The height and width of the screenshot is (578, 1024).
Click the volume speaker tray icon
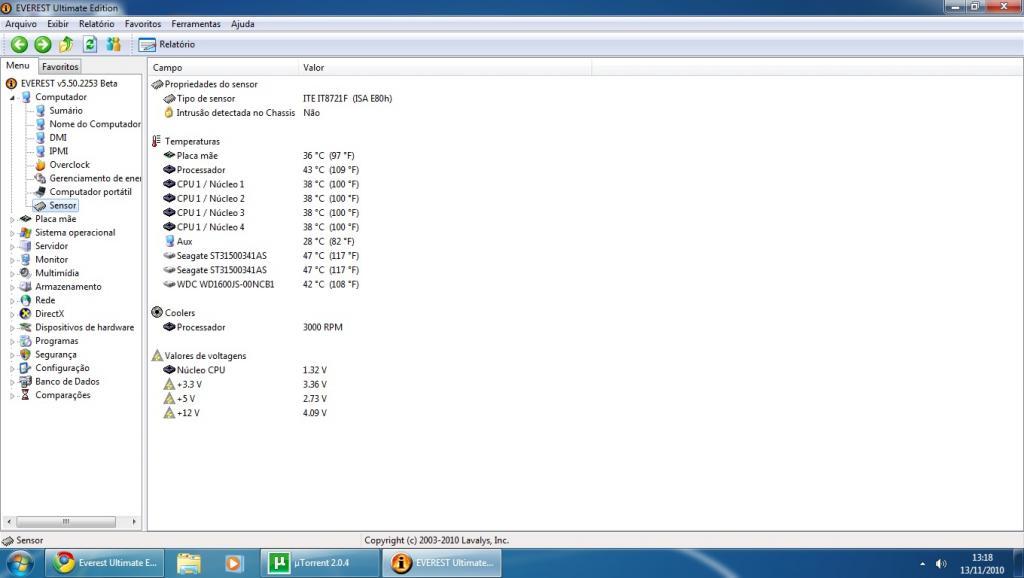point(941,564)
